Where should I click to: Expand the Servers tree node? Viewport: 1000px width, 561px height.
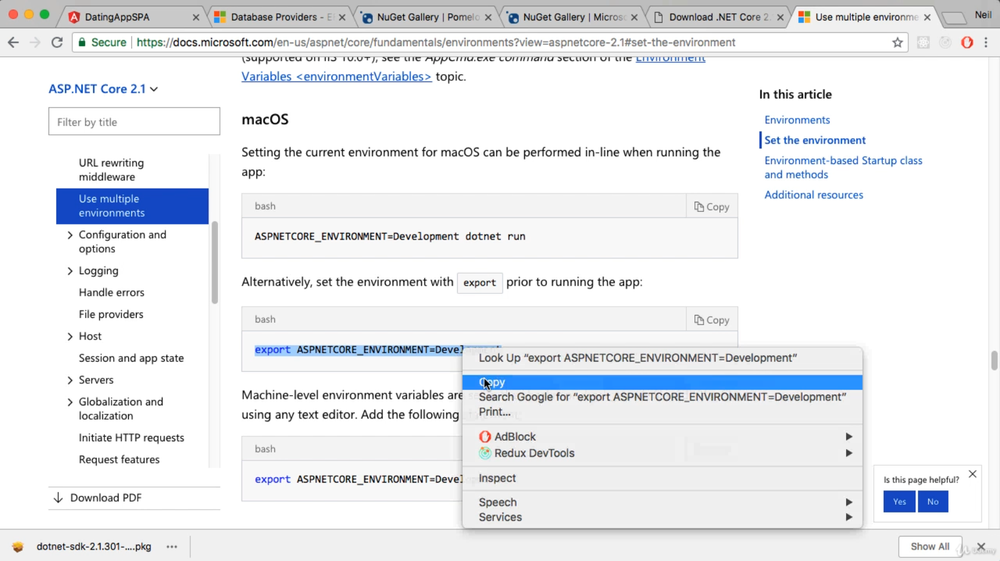coord(70,381)
